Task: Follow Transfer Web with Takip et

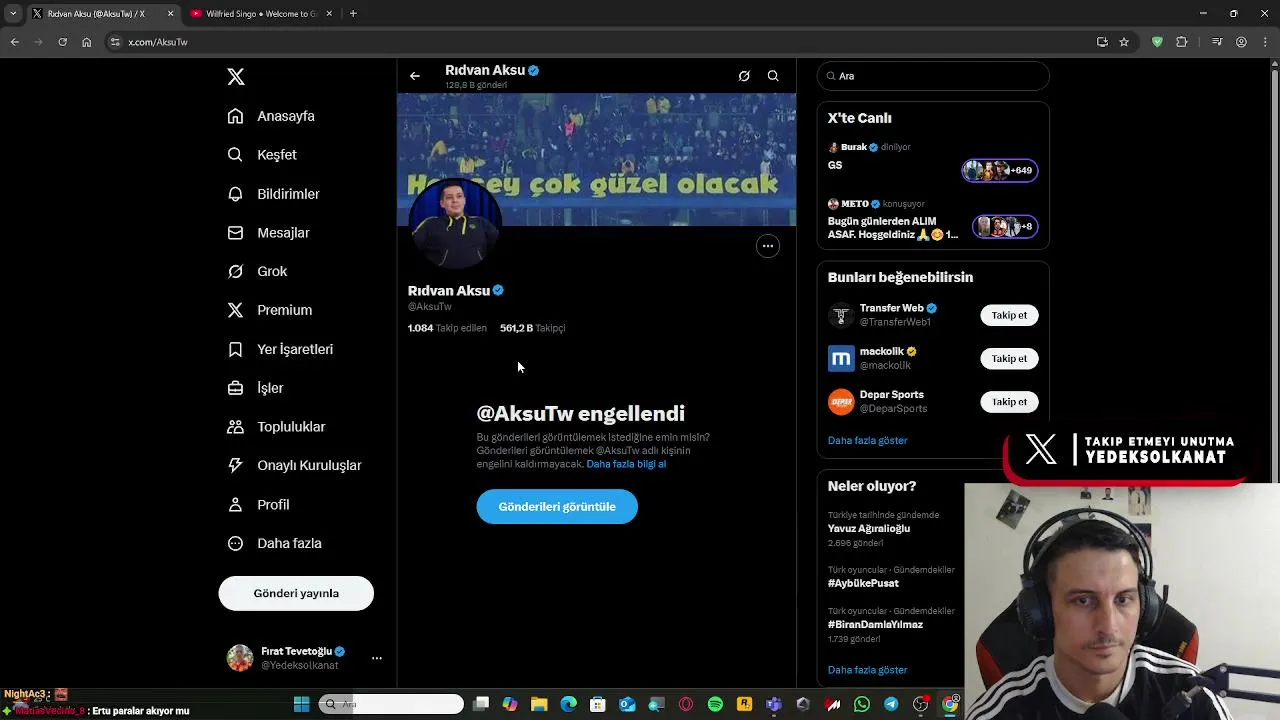Action: [x=1009, y=315]
